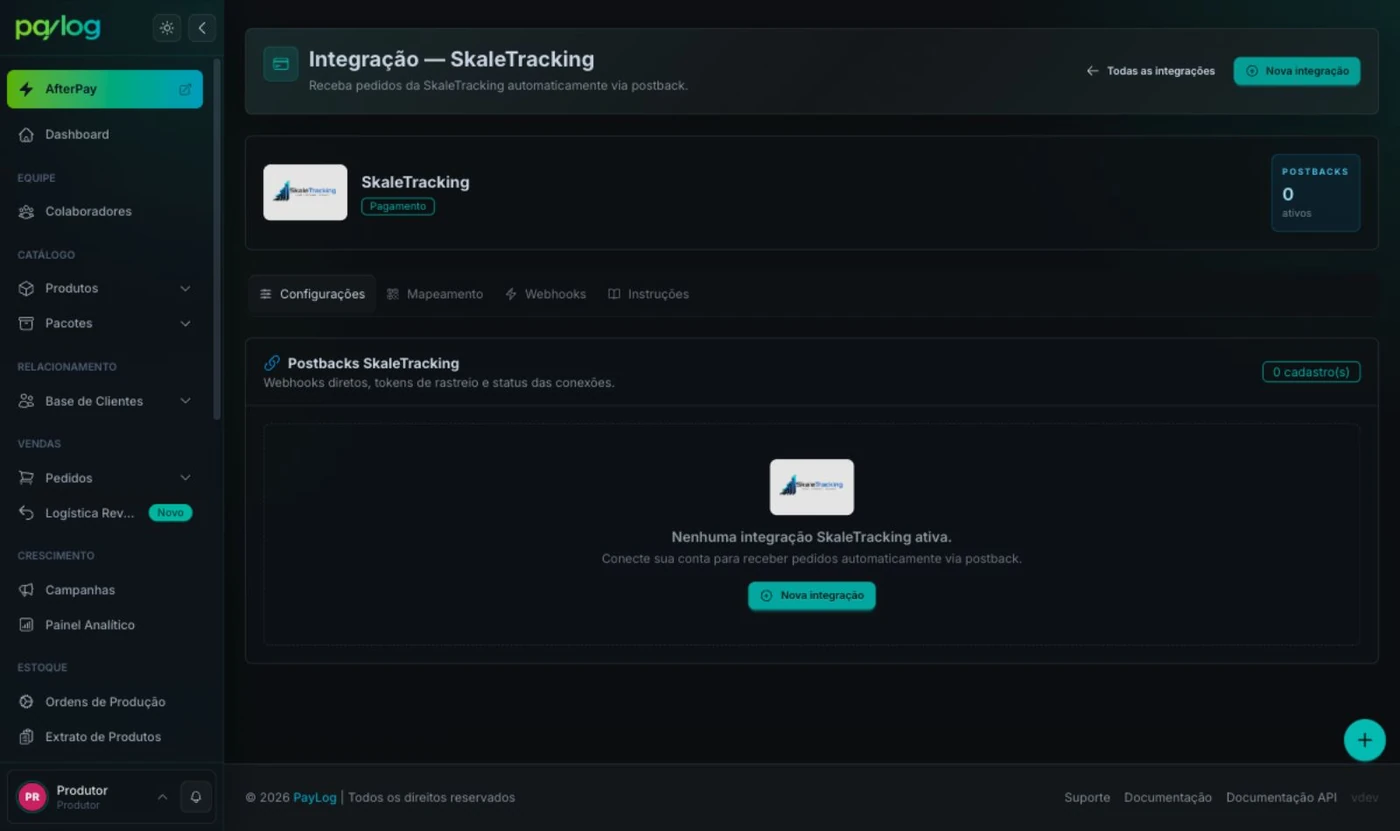Expand the Pedidos submenu chevron
Viewport: 1400px width, 831px height.
(x=185, y=478)
